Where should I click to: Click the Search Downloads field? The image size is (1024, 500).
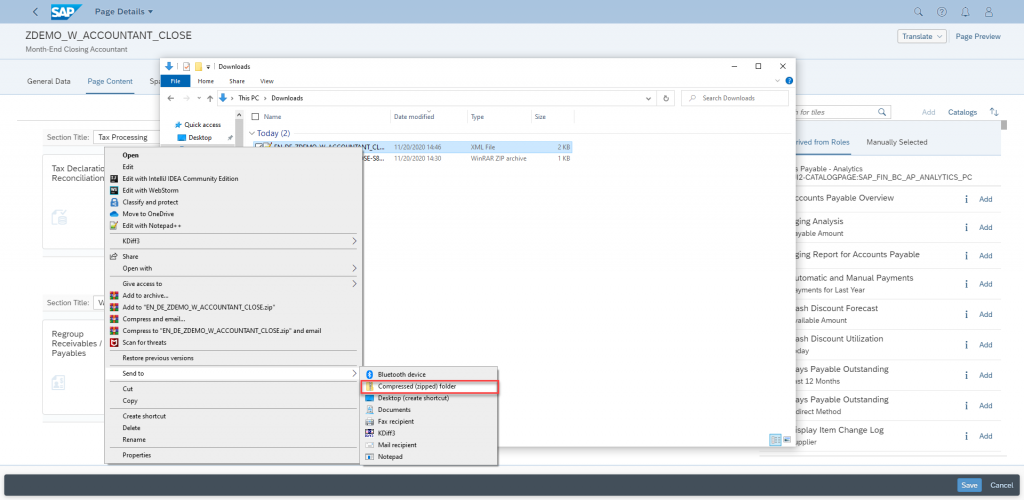coord(735,98)
